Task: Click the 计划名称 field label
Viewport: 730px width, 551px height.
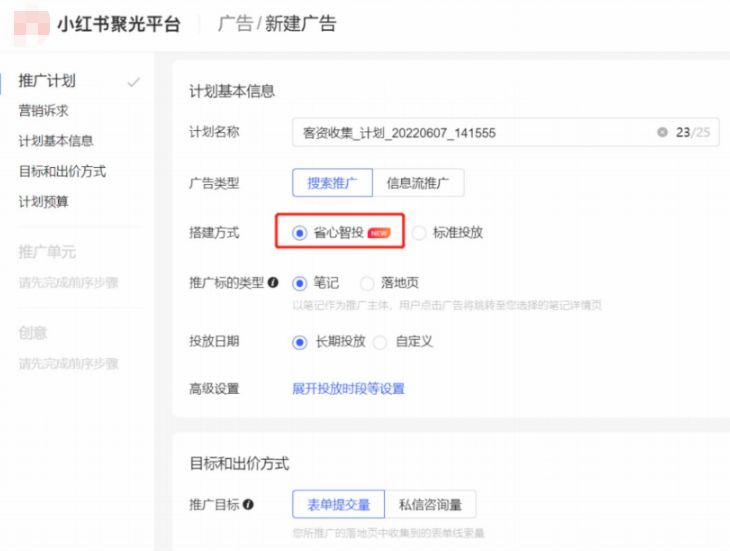Action: point(214,132)
